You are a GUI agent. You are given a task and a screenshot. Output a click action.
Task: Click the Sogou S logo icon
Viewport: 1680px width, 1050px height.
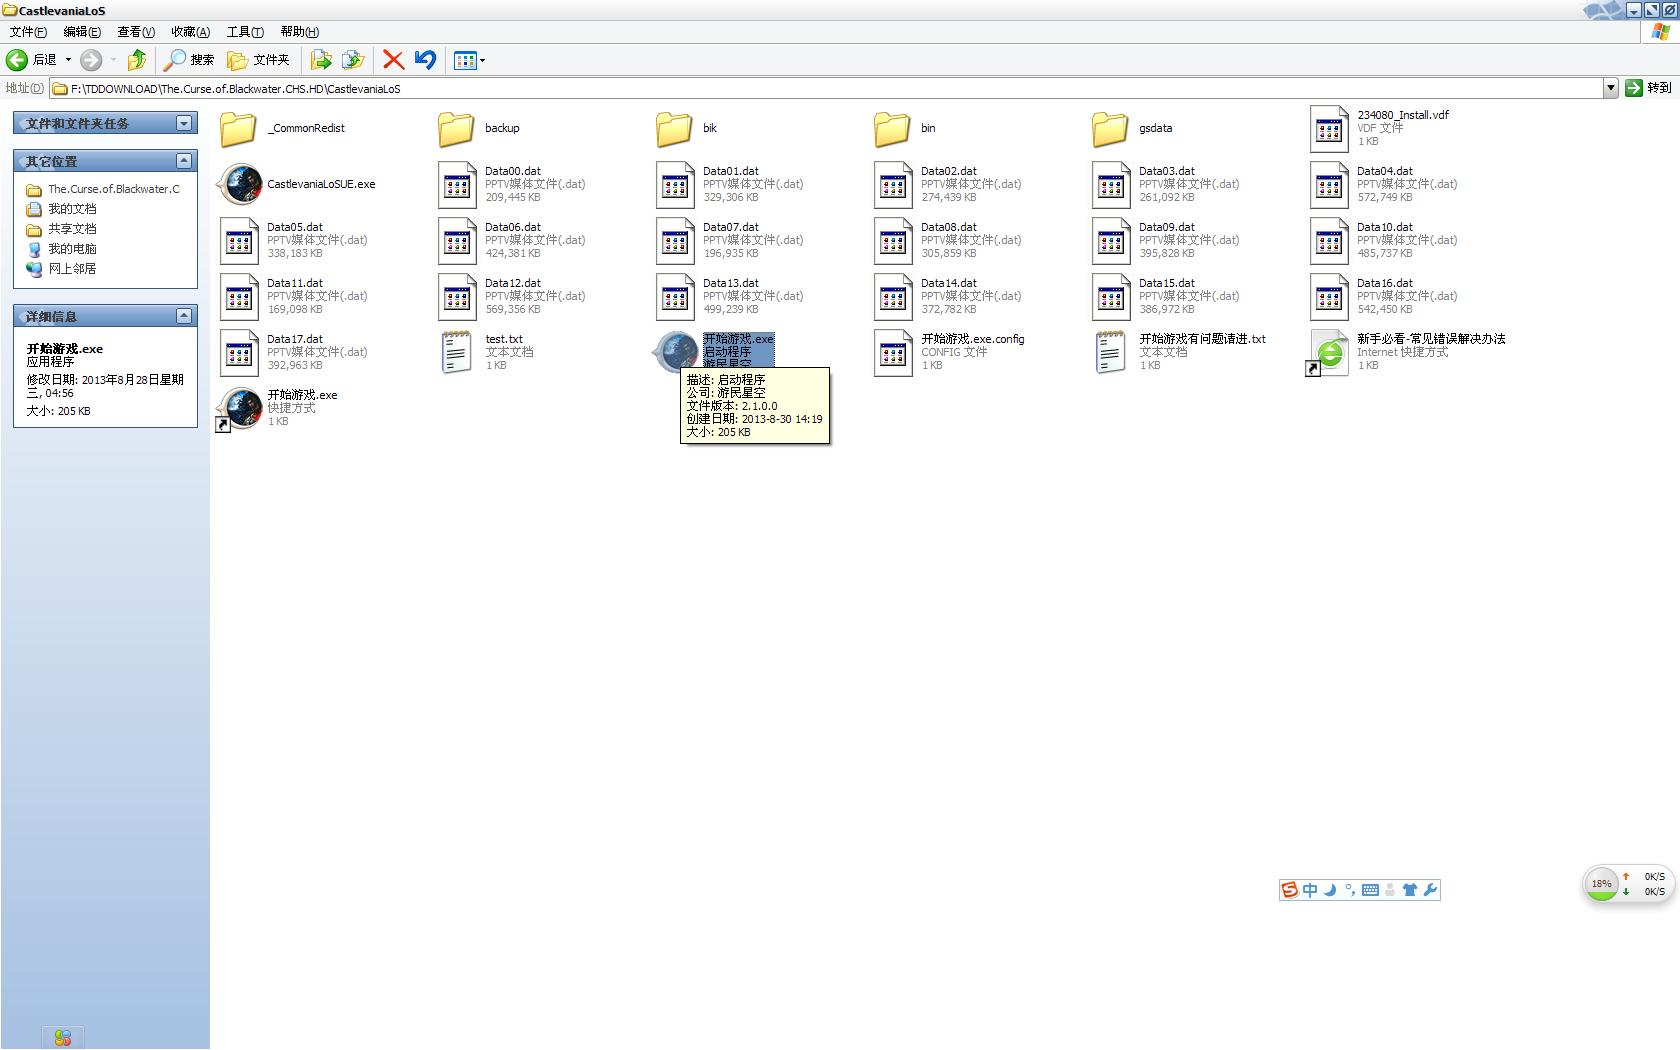(x=1290, y=890)
